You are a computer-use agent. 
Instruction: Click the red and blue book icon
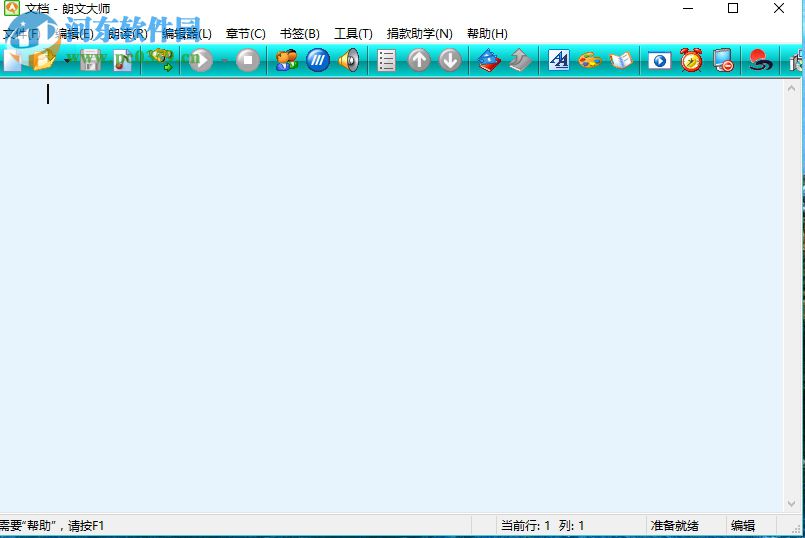(489, 61)
